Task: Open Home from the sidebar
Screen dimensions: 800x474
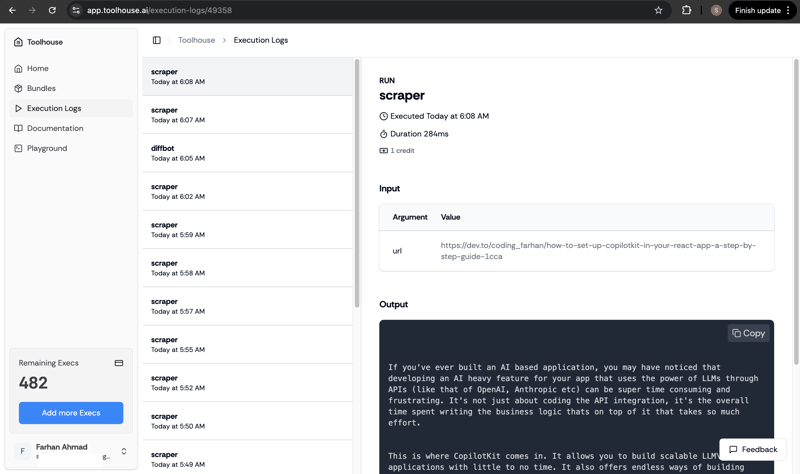Action: click(x=70, y=68)
